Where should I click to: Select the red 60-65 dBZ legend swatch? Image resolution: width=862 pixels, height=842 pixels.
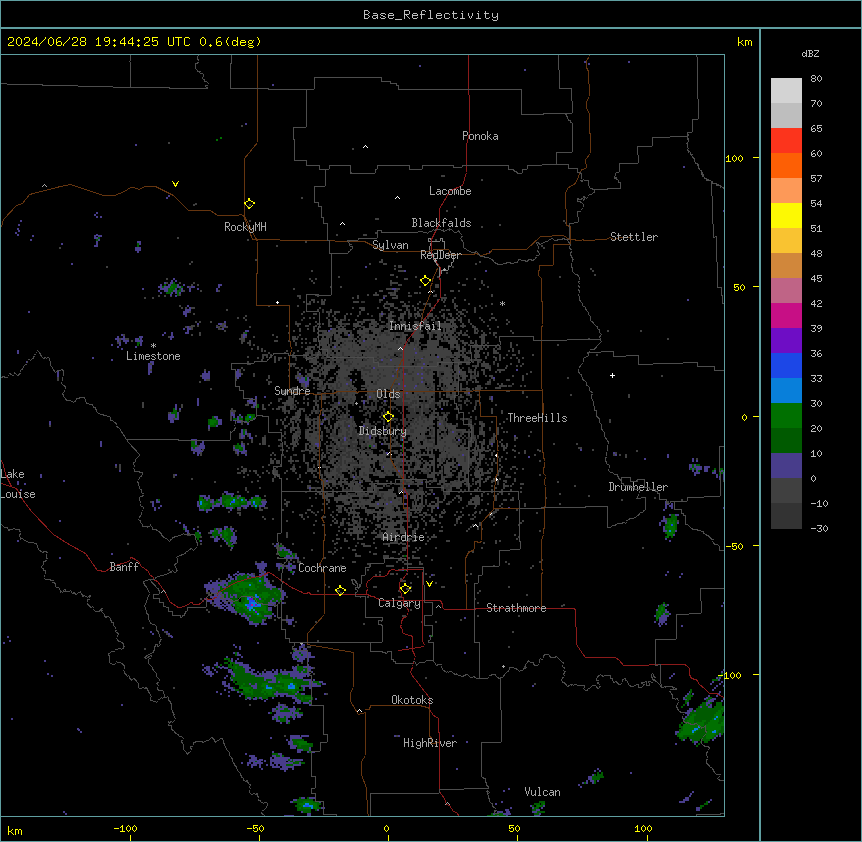click(x=786, y=140)
